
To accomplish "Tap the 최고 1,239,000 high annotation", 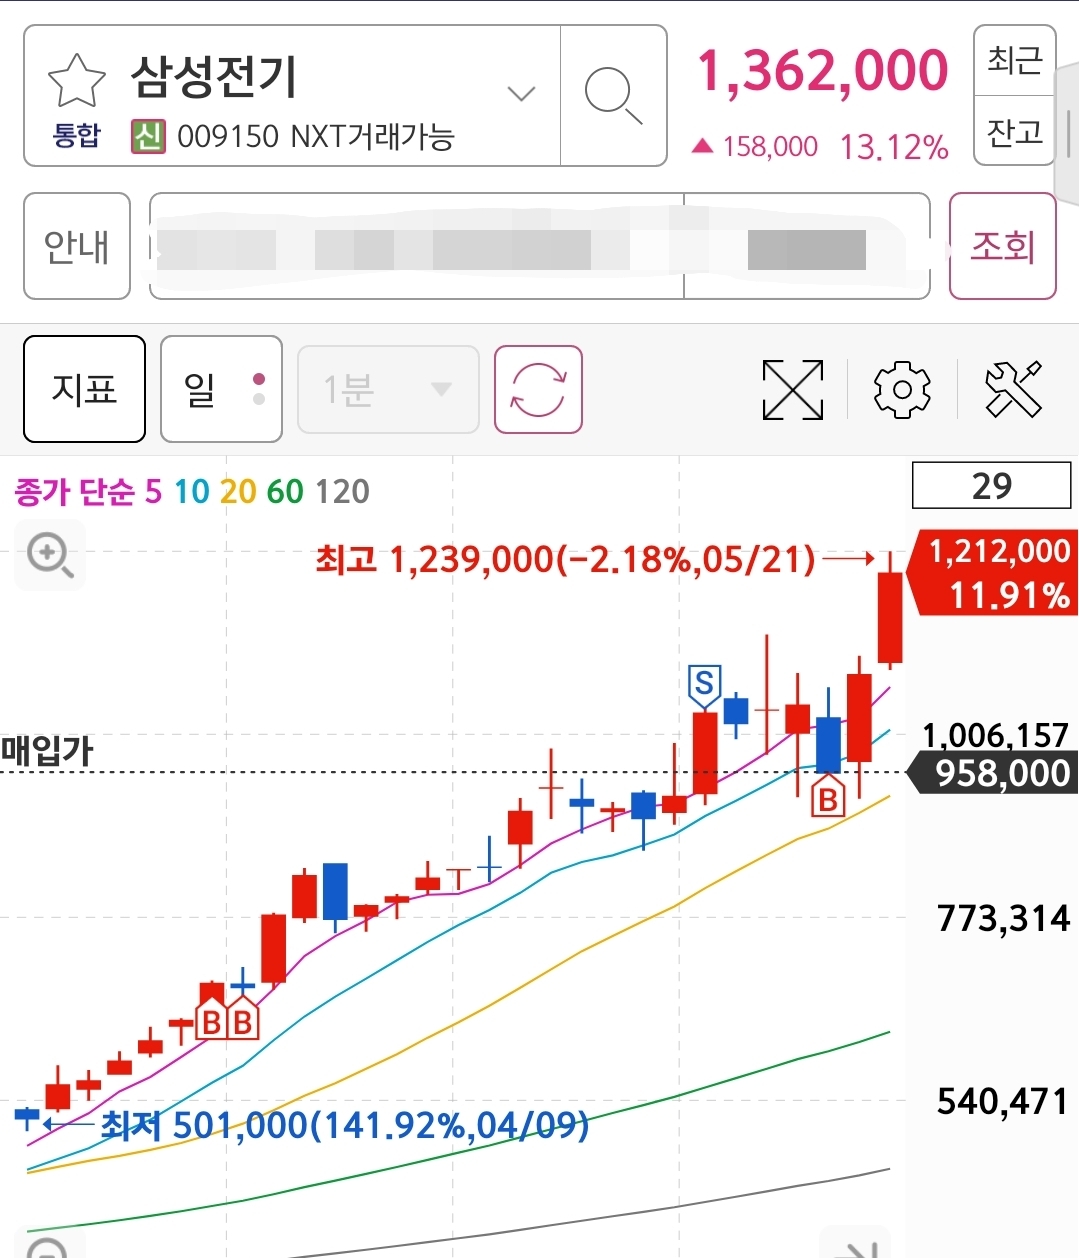I will [x=565, y=559].
